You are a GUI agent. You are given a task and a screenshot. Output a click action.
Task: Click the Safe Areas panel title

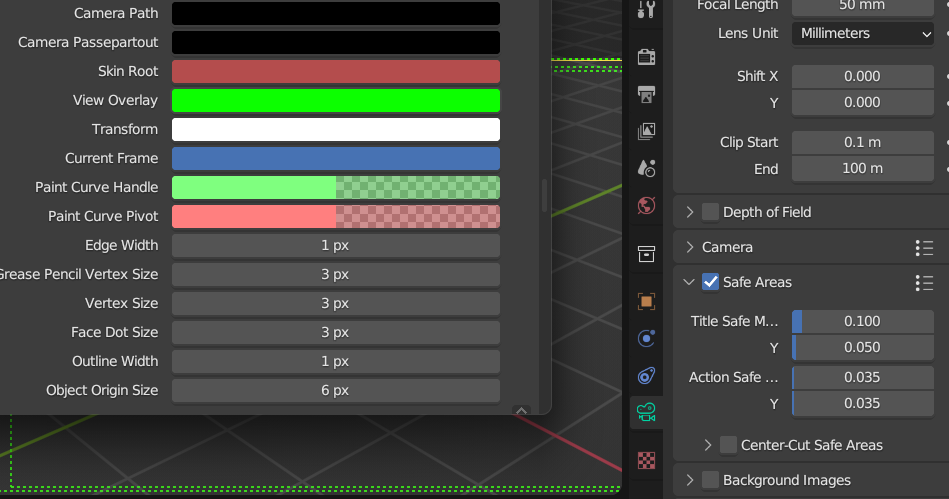pyautogui.click(x=757, y=282)
